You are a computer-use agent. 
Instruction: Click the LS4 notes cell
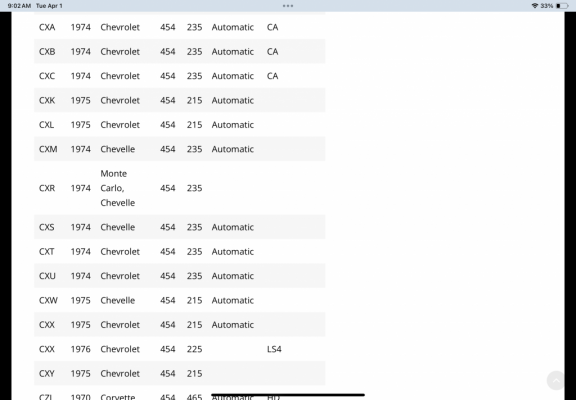pos(274,349)
